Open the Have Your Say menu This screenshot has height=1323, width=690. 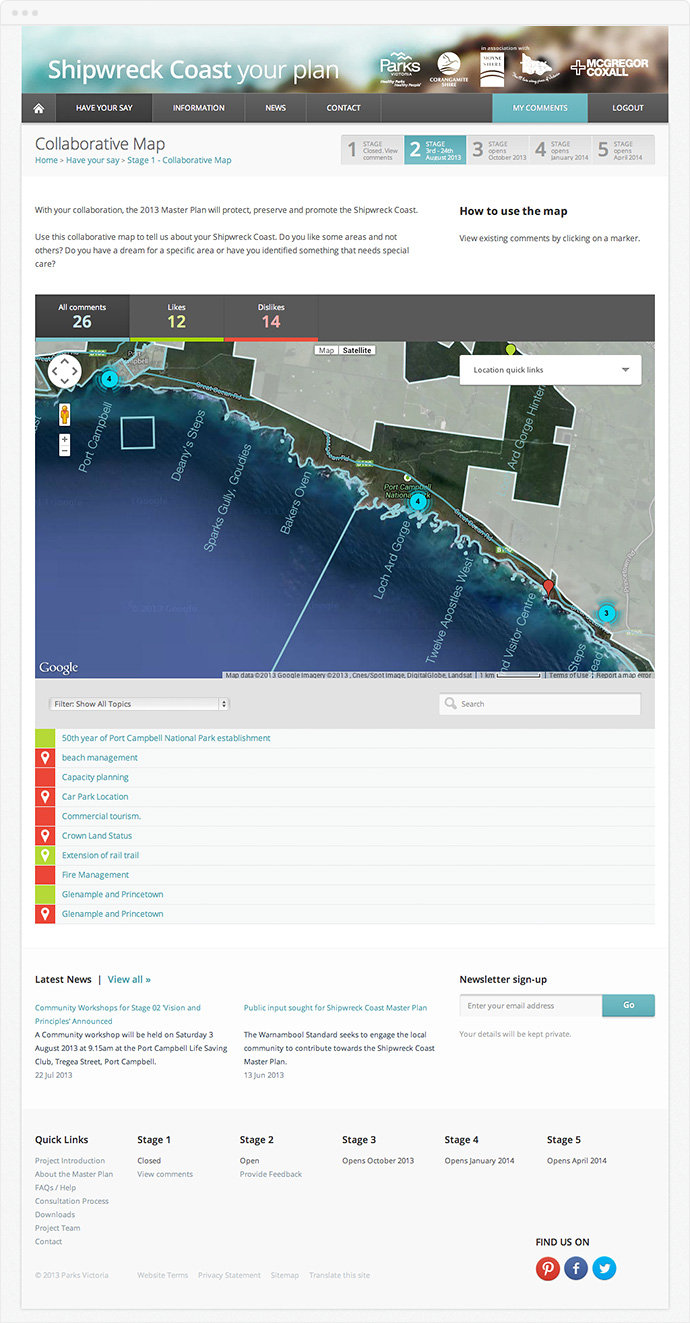104,108
